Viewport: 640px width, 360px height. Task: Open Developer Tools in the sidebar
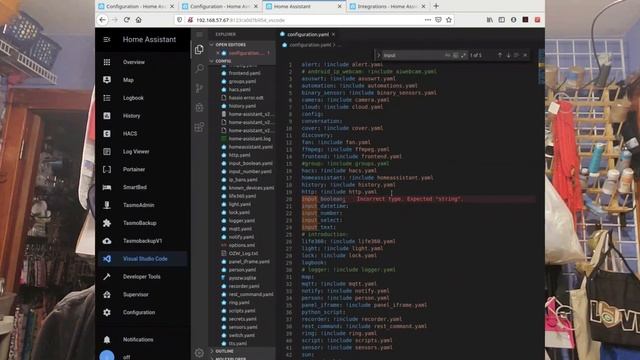142,277
